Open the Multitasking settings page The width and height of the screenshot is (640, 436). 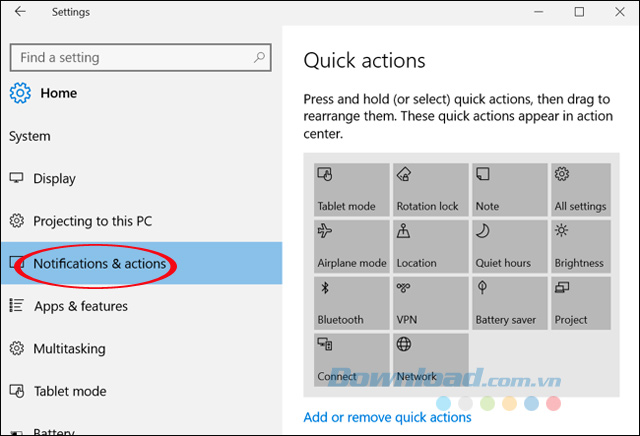pyautogui.click(x=70, y=348)
